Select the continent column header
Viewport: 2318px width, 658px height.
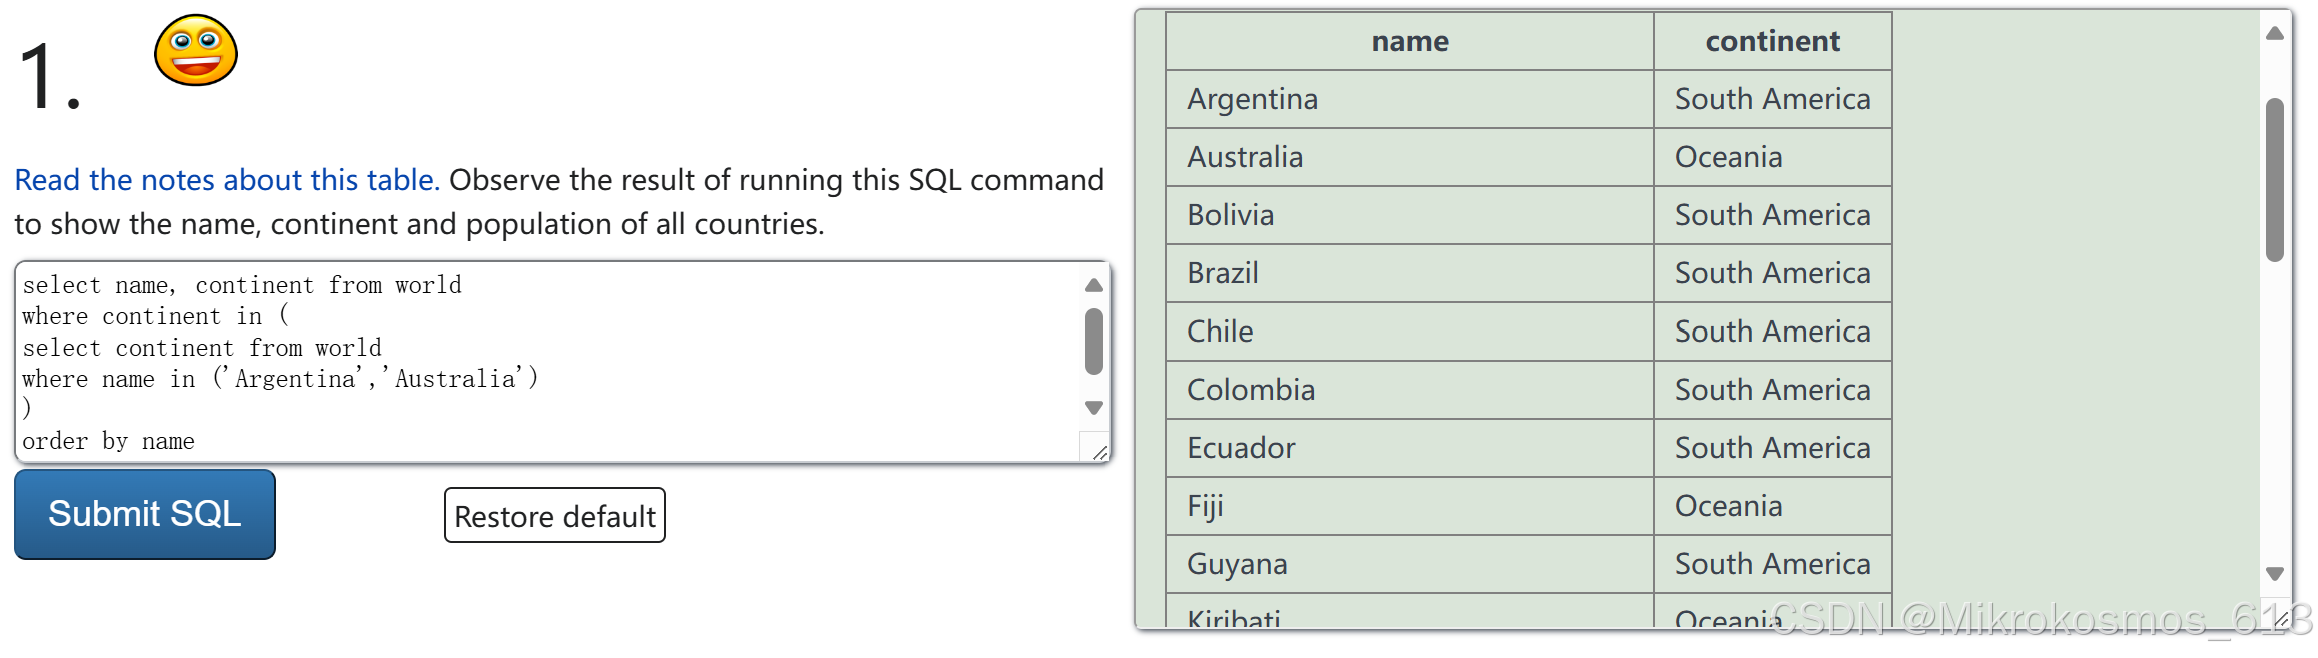click(x=1771, y=41)
